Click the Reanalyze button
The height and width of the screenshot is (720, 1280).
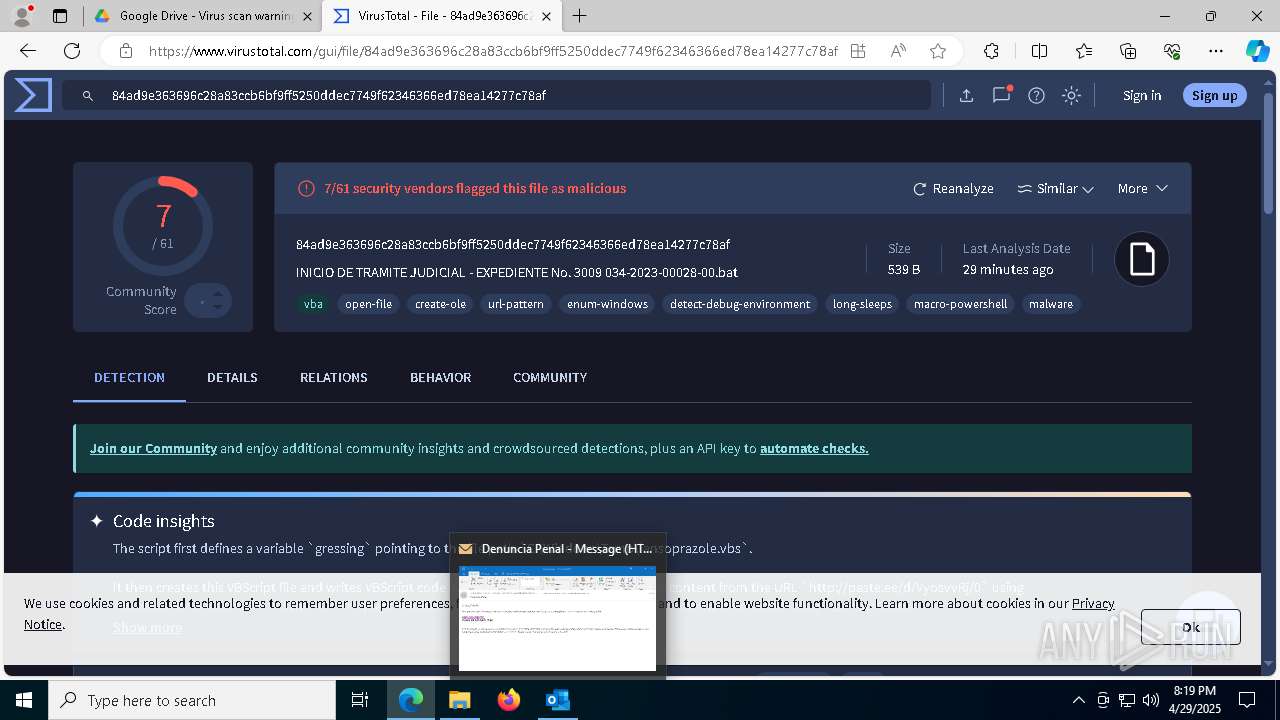(x=953, y=188)
